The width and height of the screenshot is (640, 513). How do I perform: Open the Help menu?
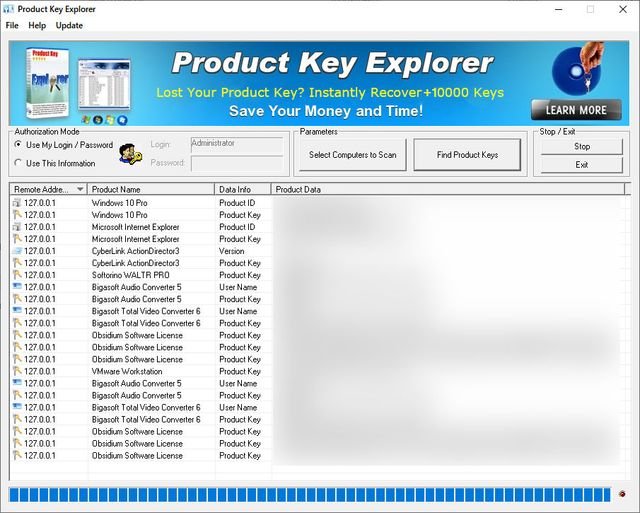pyautogui.click(x=37, y=25)
